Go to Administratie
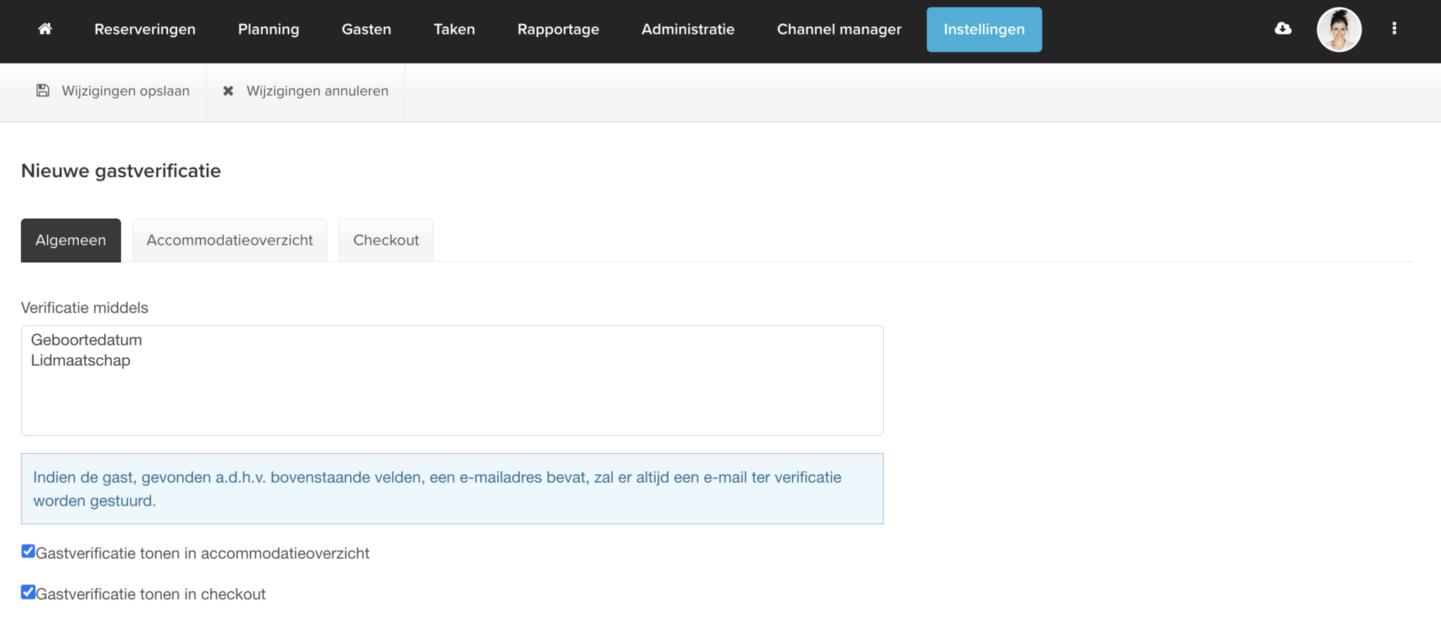The width and height of the screenshot is (1441, 626). coord(688,29)
